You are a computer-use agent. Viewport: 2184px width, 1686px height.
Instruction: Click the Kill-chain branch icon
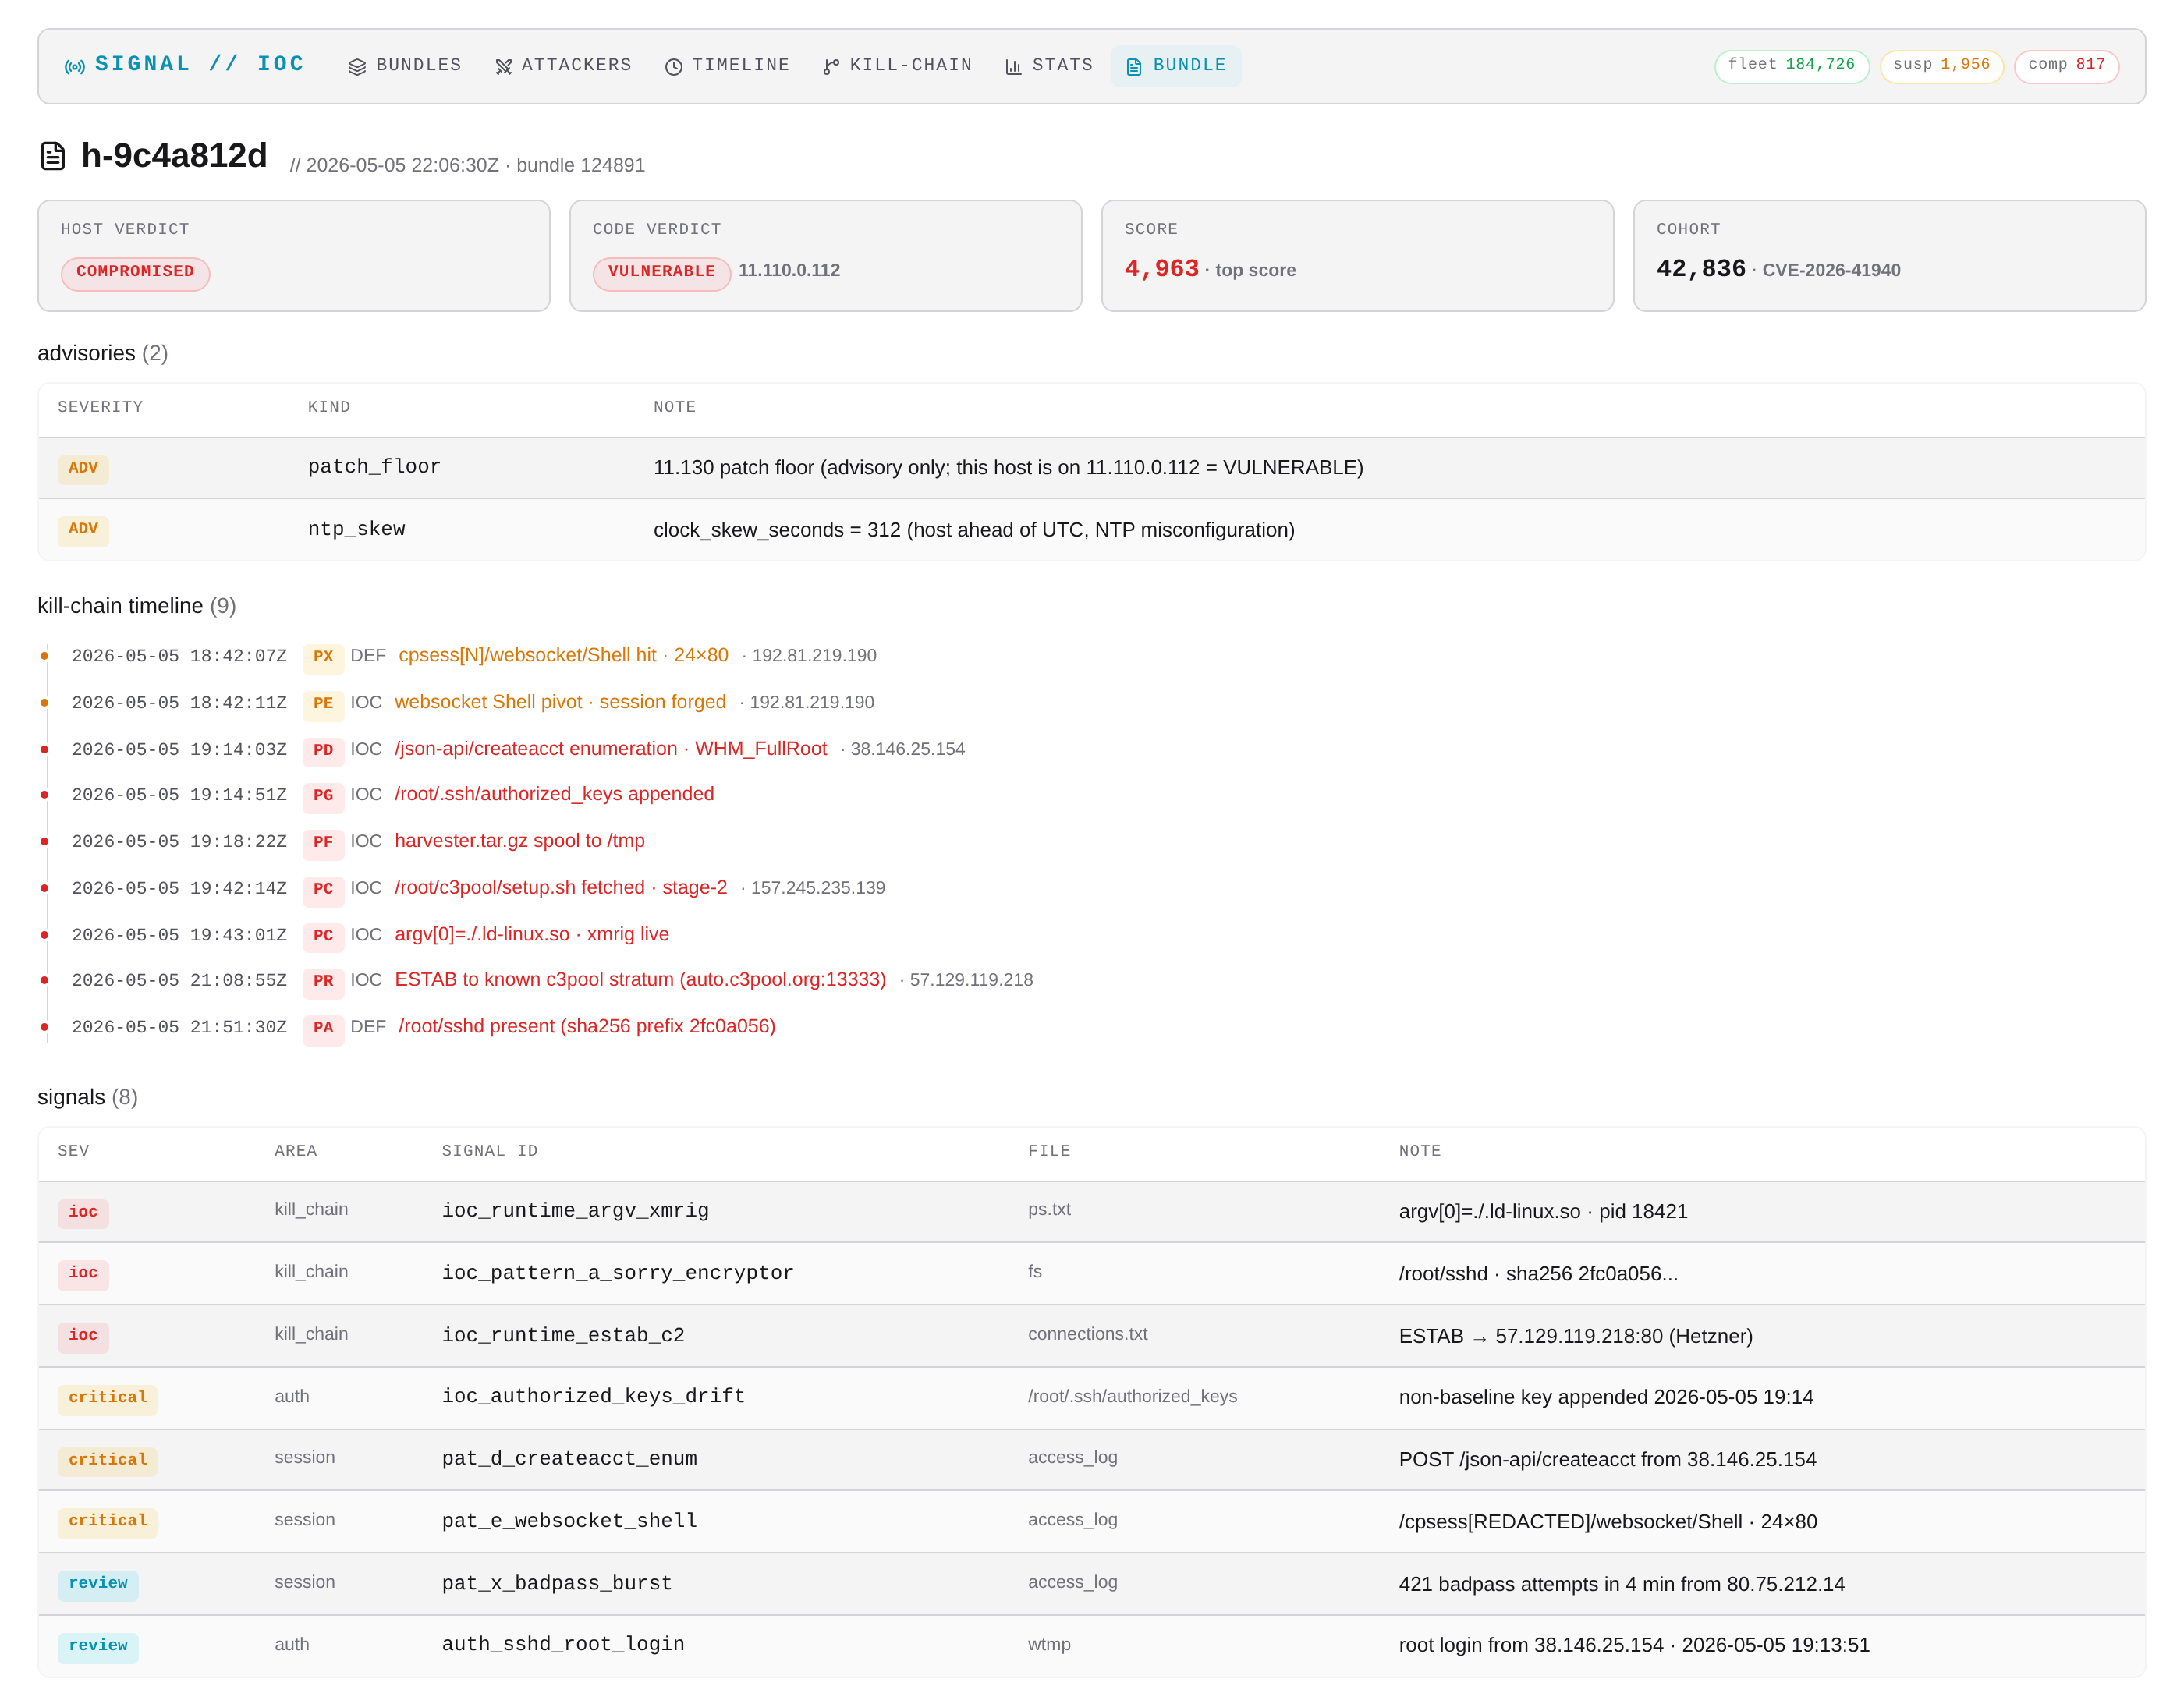point(831,66)
